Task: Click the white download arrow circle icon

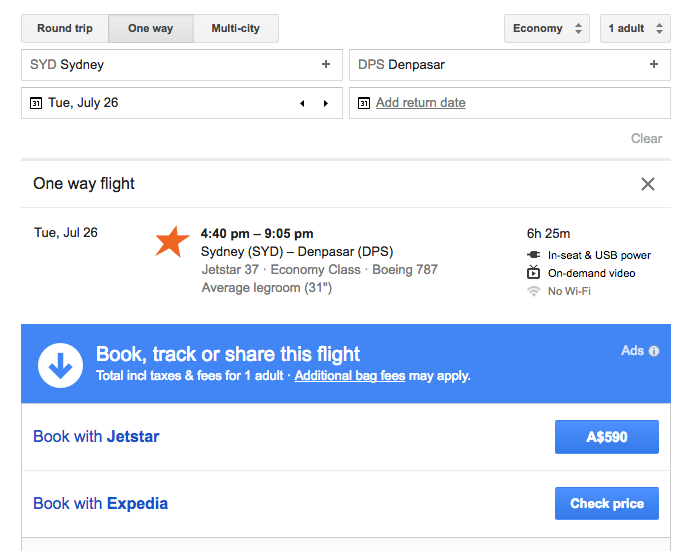Action: 60,365
